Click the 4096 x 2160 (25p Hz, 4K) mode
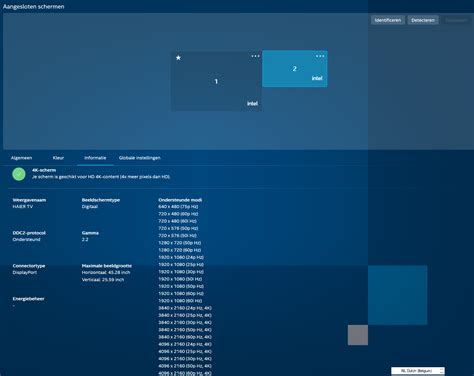 pos(185,351)
